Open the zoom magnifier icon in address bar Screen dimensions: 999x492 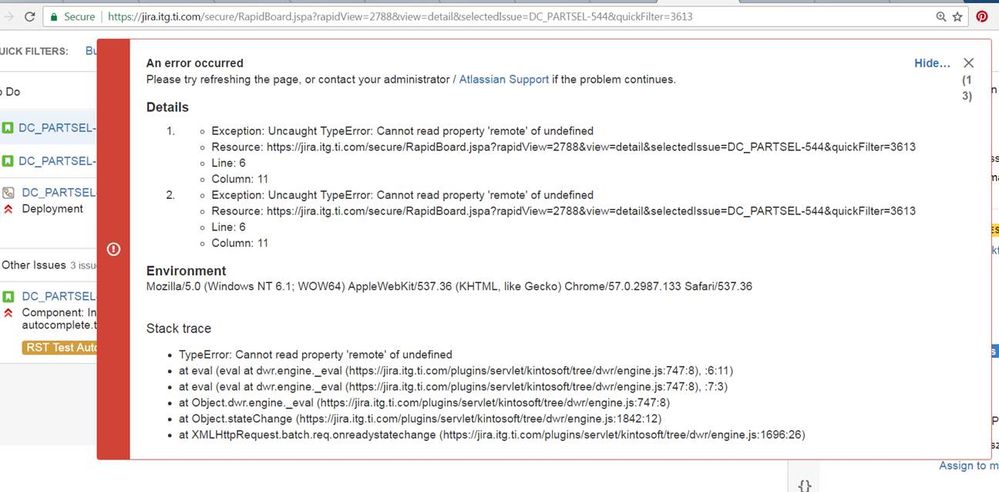tap(941, 17)
